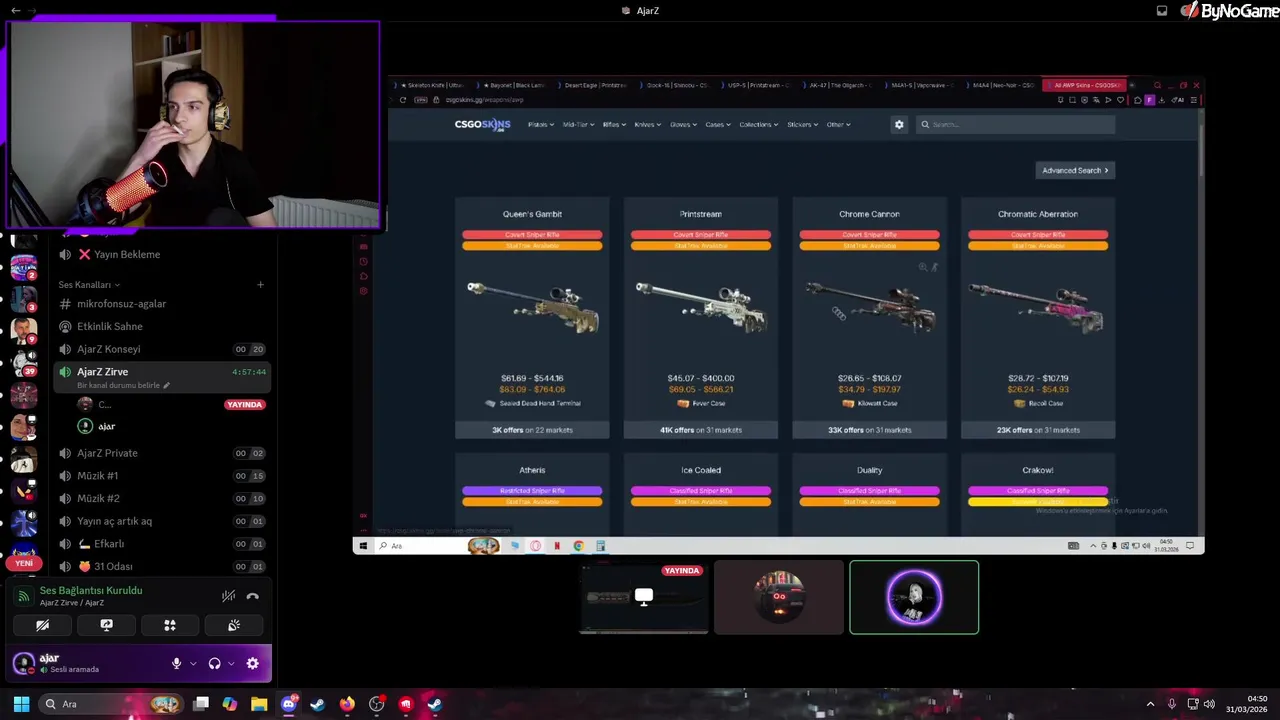Join AjarZ Konseyi voice channel

160,349
